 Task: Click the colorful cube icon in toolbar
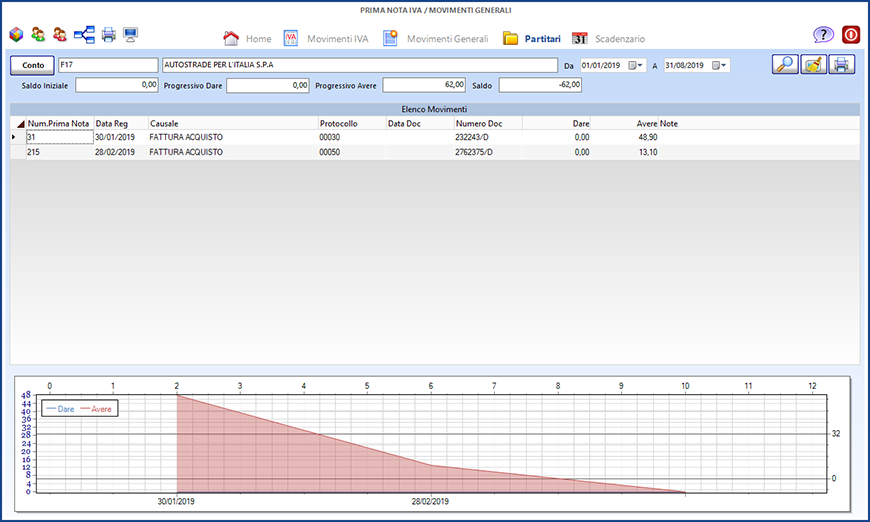click(x=16, y=35)
